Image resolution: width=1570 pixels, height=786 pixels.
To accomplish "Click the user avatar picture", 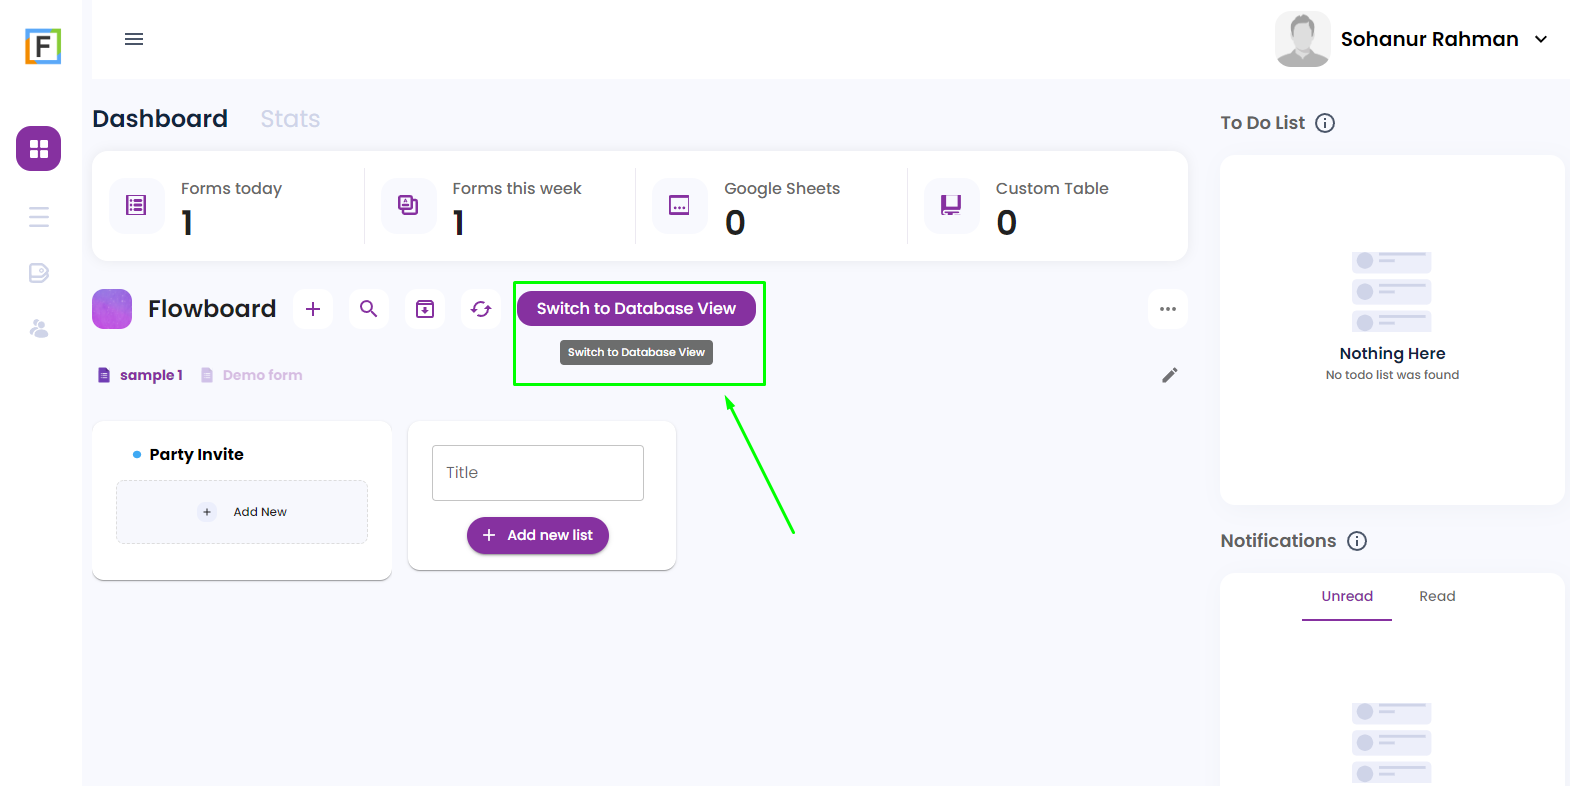I will [x=1303, y=39].
